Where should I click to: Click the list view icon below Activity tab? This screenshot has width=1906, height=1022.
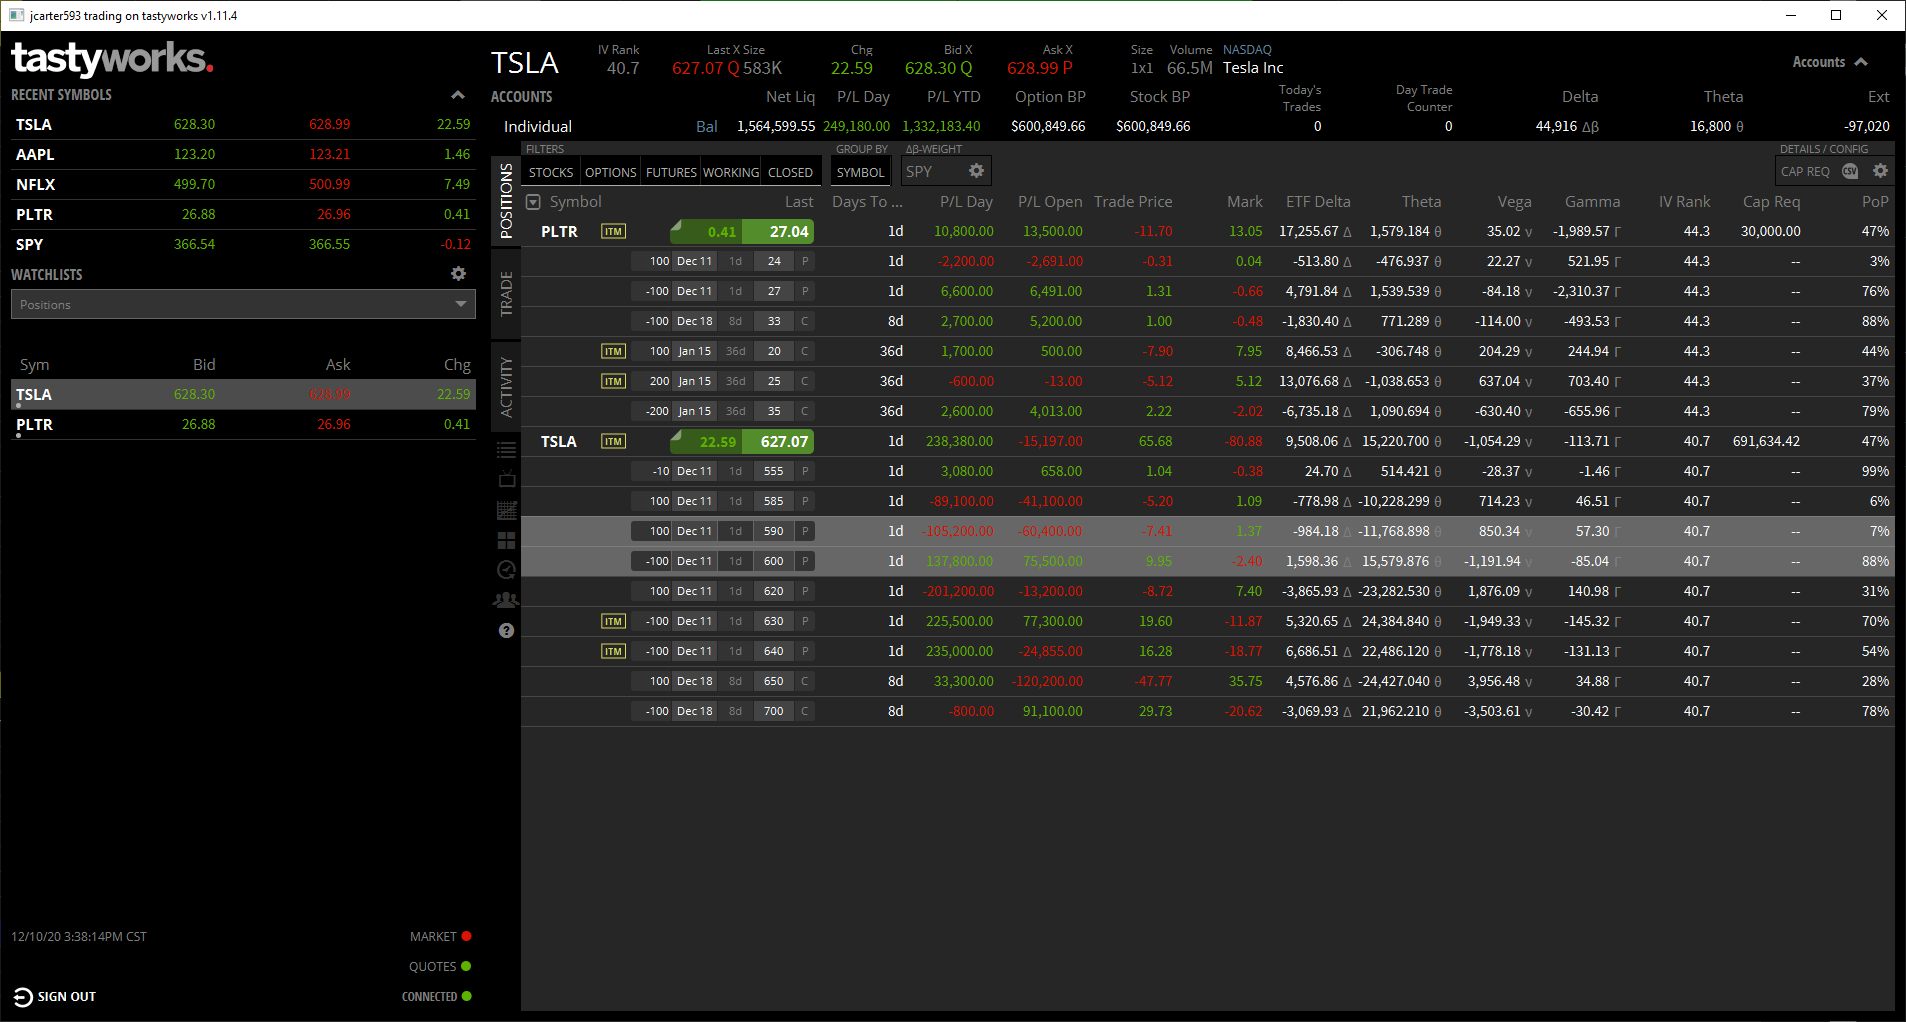[507, 450]
